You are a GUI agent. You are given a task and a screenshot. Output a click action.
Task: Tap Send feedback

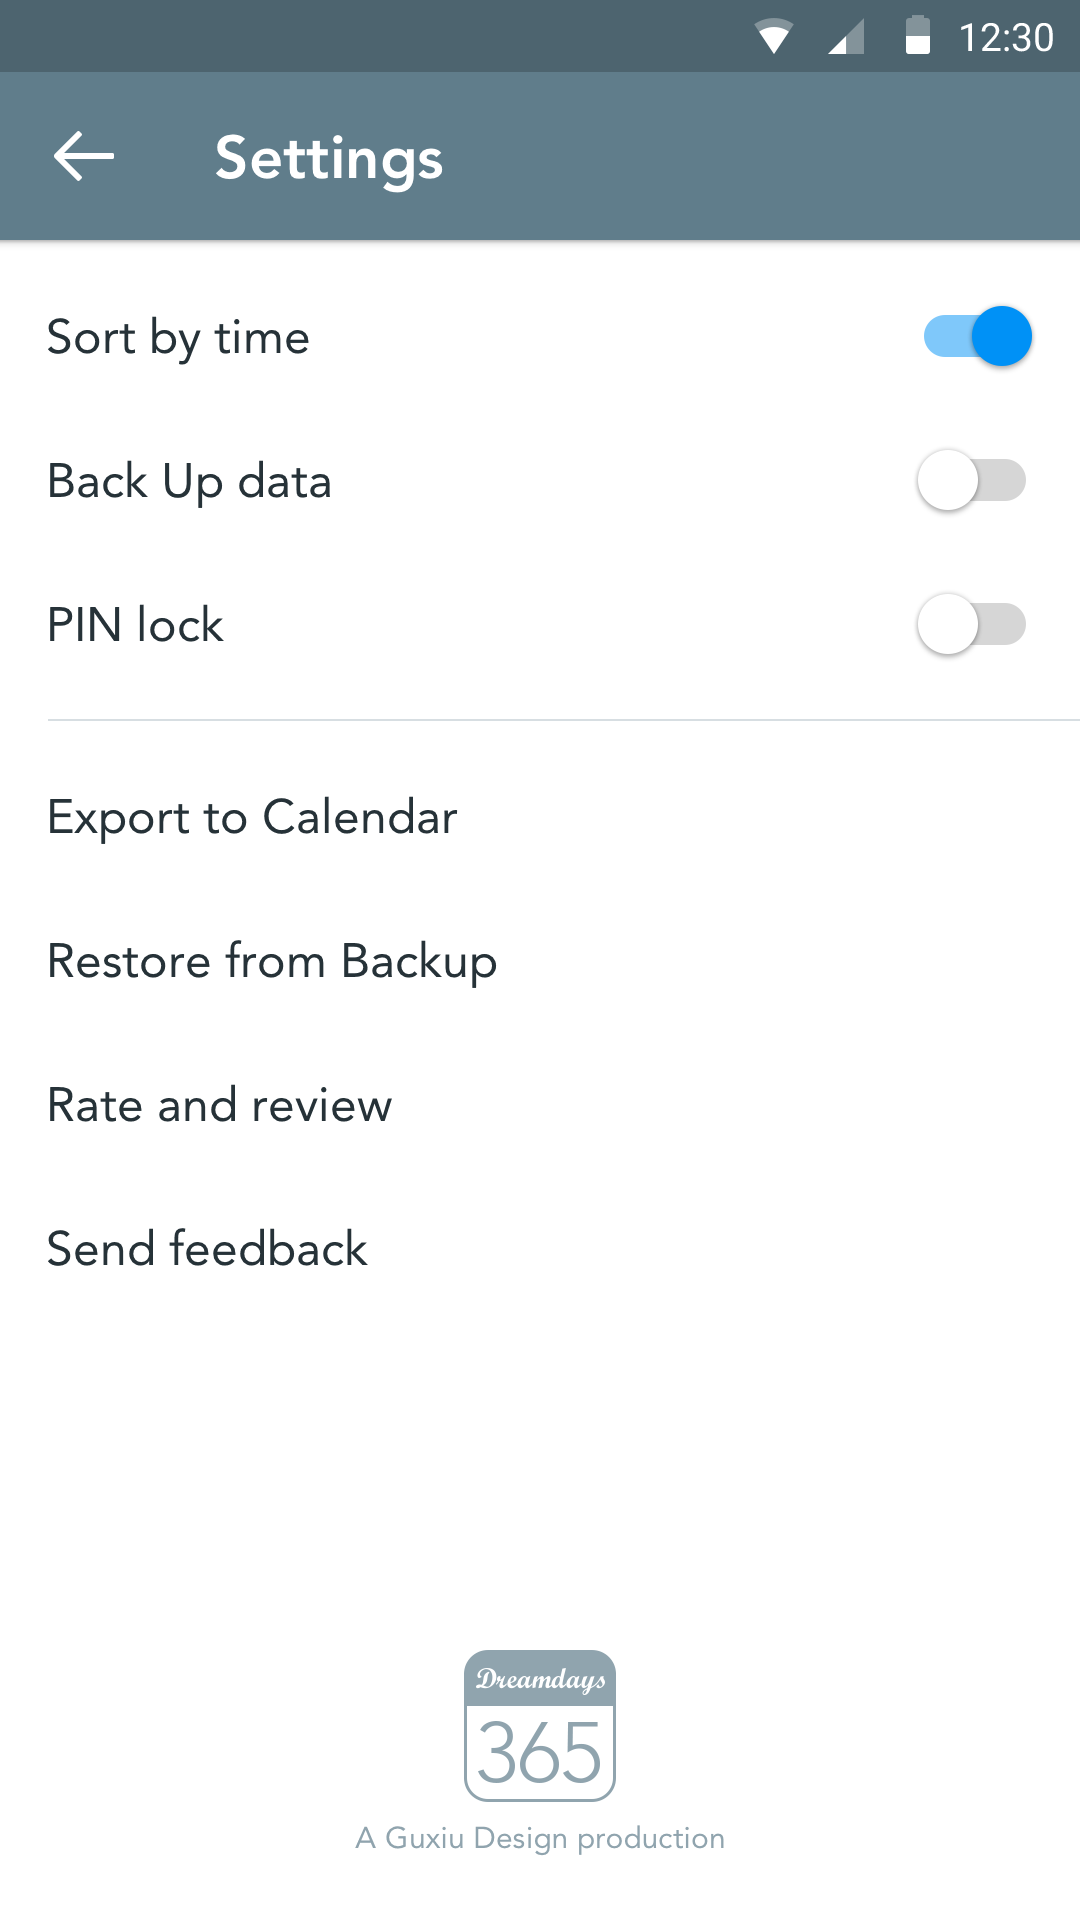pyautogui.click(x=207, y=1249)
